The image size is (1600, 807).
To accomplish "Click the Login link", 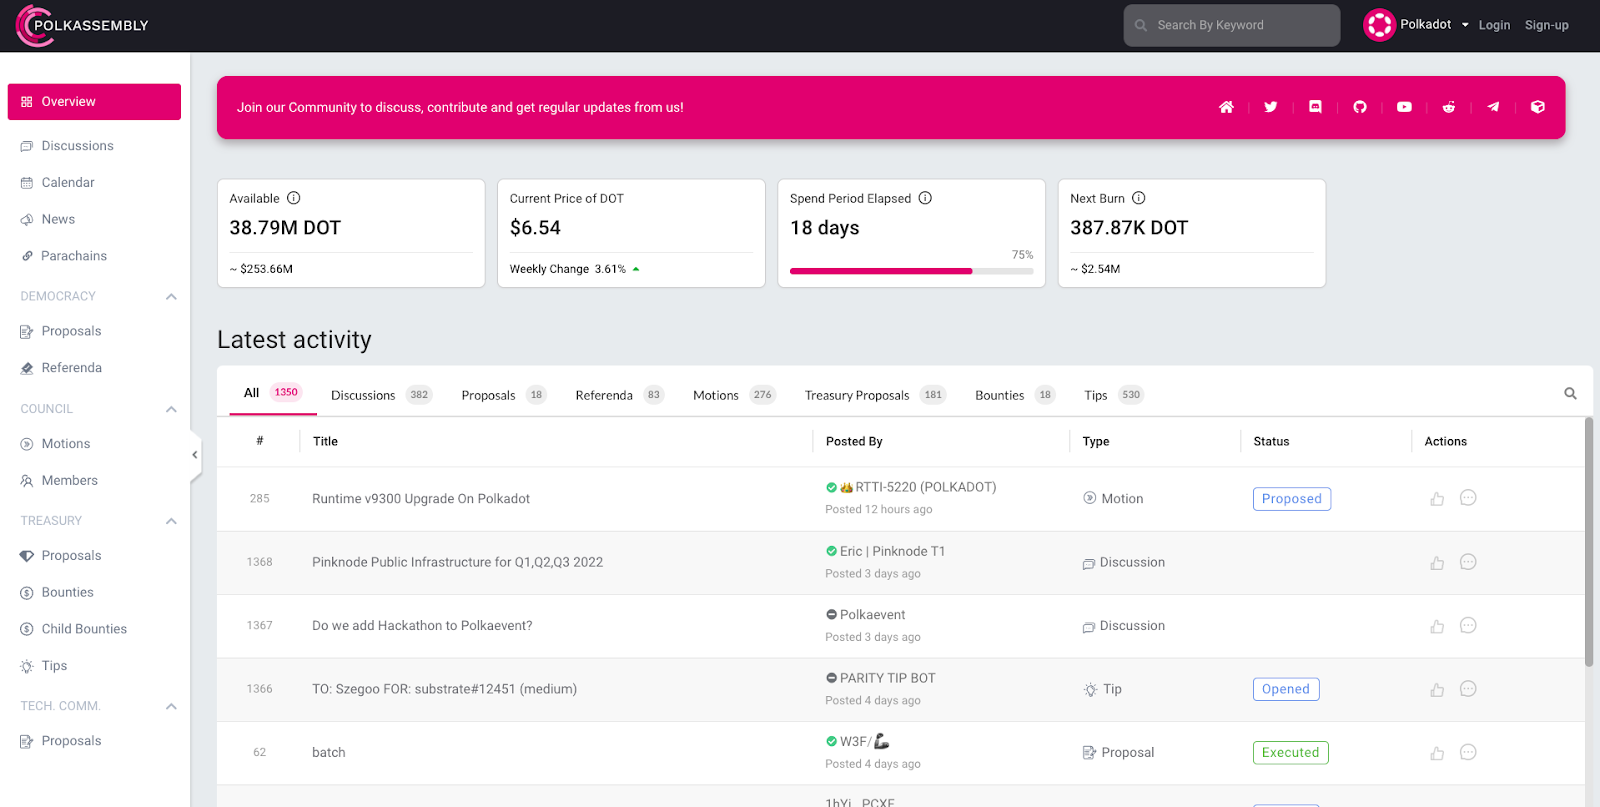I will [1494, 25].
